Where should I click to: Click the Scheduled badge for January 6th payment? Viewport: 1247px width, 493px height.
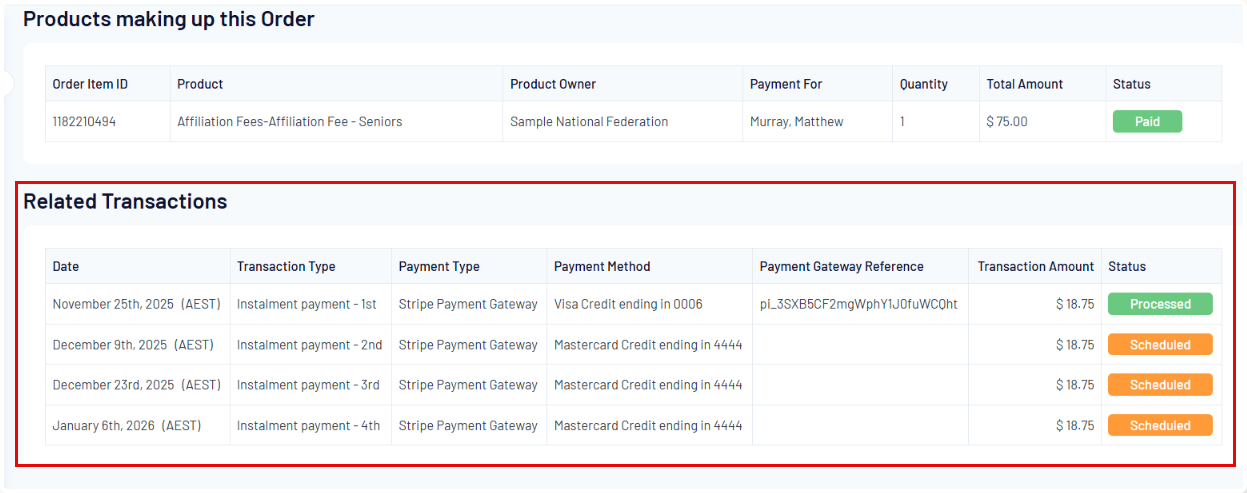click(x=1160, y=425)
